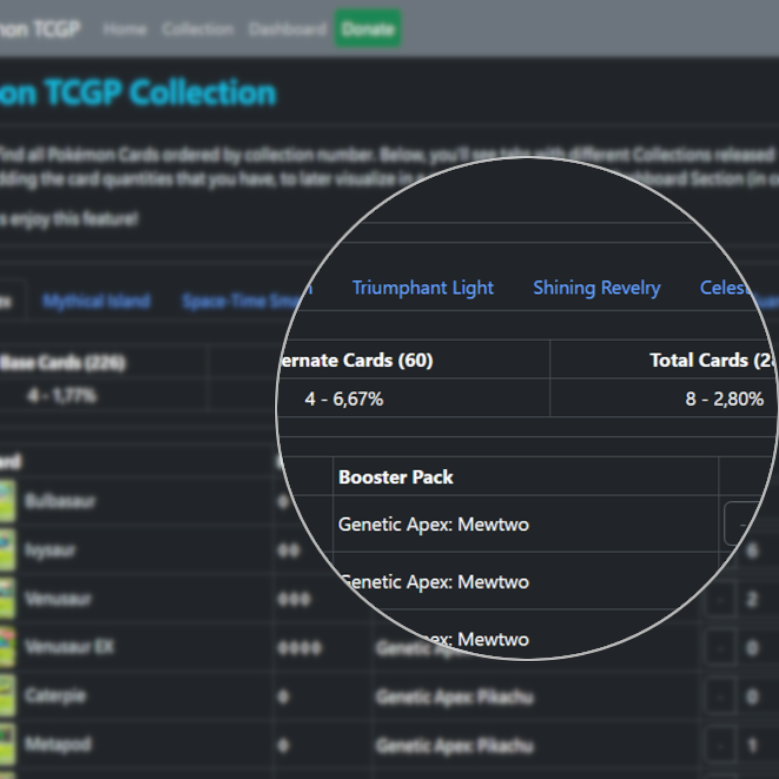
Task: Switch to the Mythical Island tab
Action: (x=96, y=301)
